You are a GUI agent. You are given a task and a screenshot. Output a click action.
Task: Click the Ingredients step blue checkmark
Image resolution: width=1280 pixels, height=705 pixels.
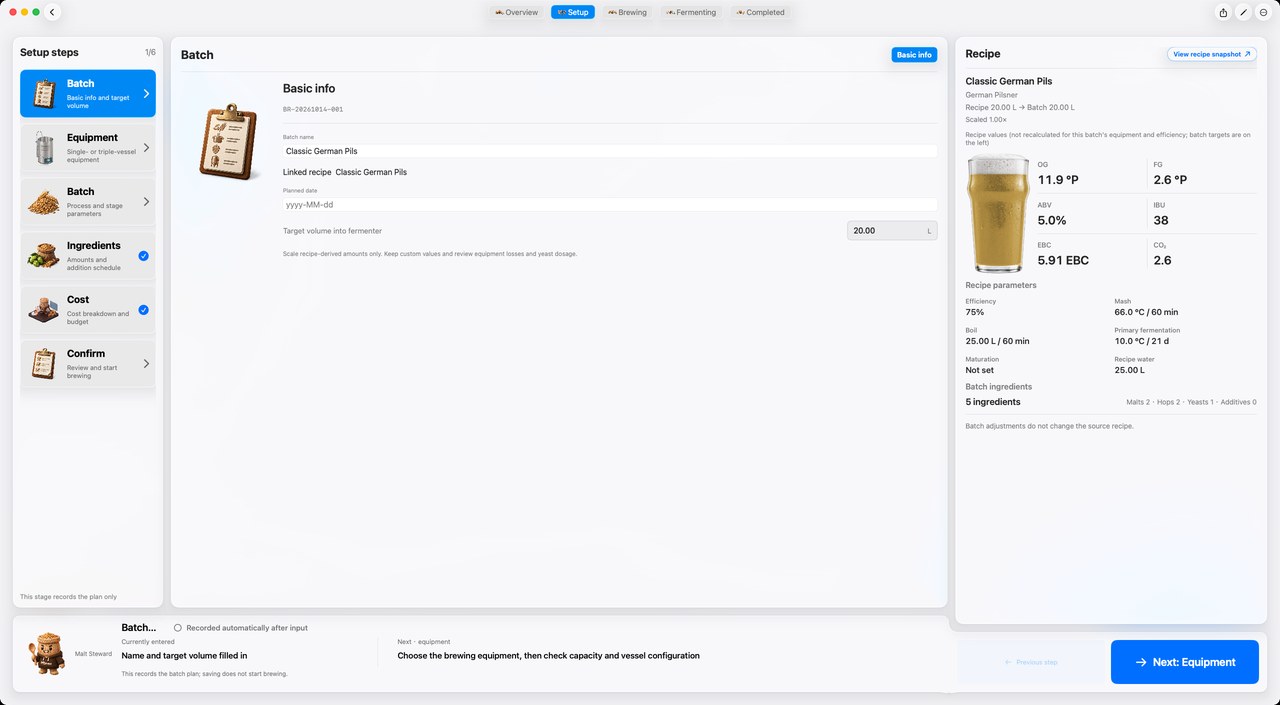point(144,256)
